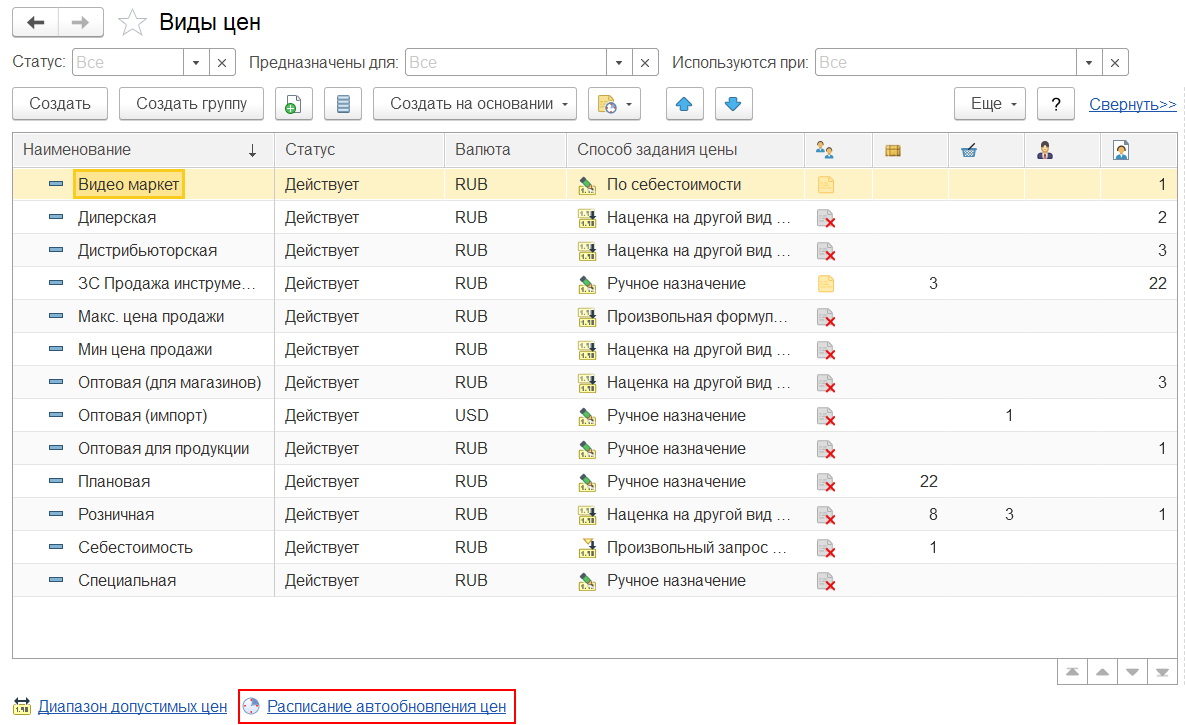Click the Свернуть>> link
Viewport: 1185px width, 725px height.
tap(1132, 104)
